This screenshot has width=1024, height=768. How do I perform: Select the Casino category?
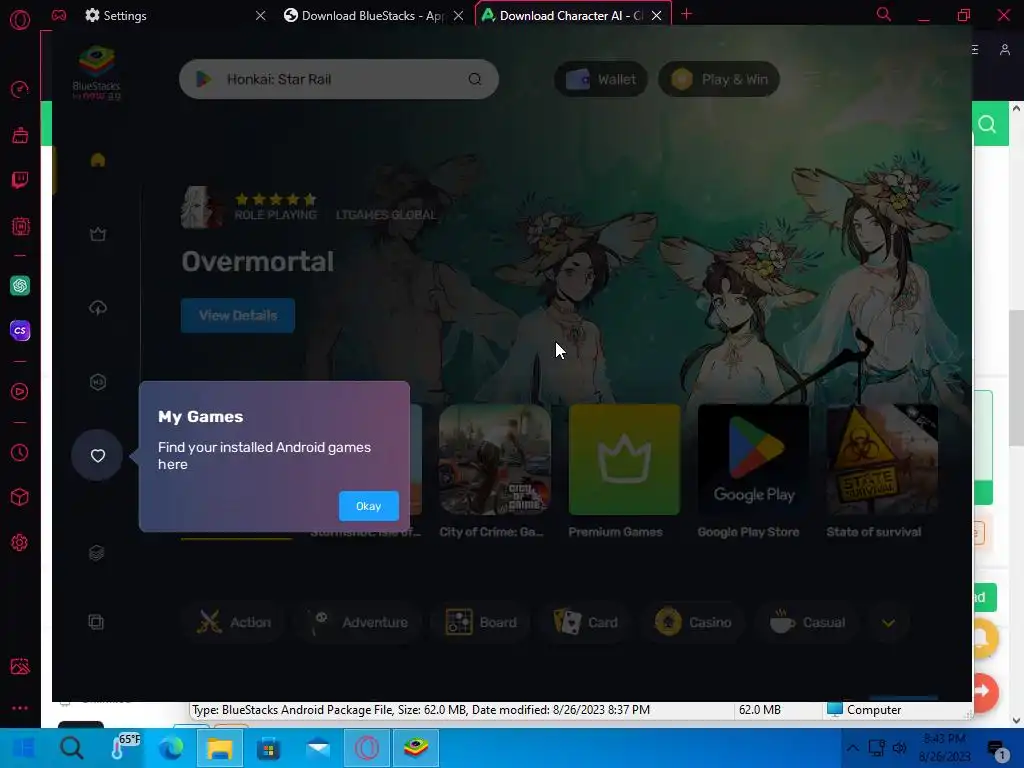pyautogui.click(x=694, y=622)
